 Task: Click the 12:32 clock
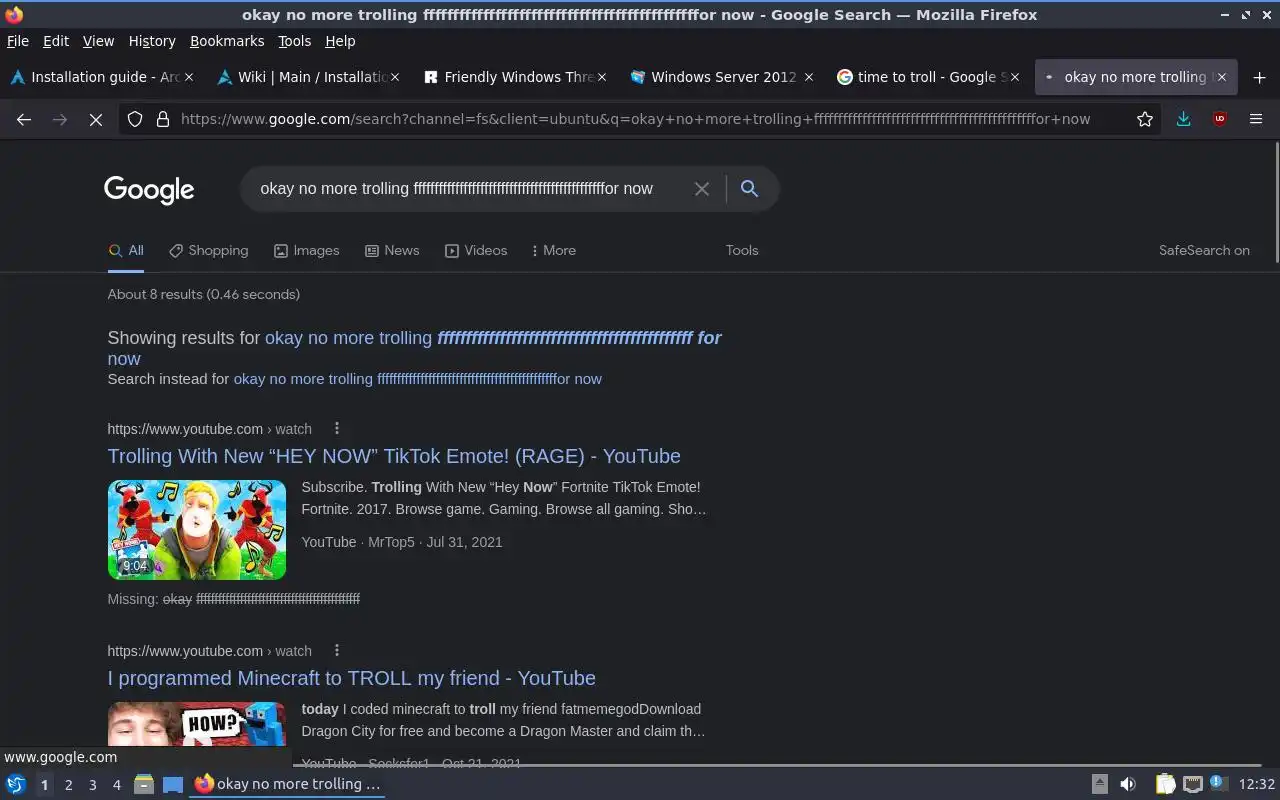tap(1256, 785)
